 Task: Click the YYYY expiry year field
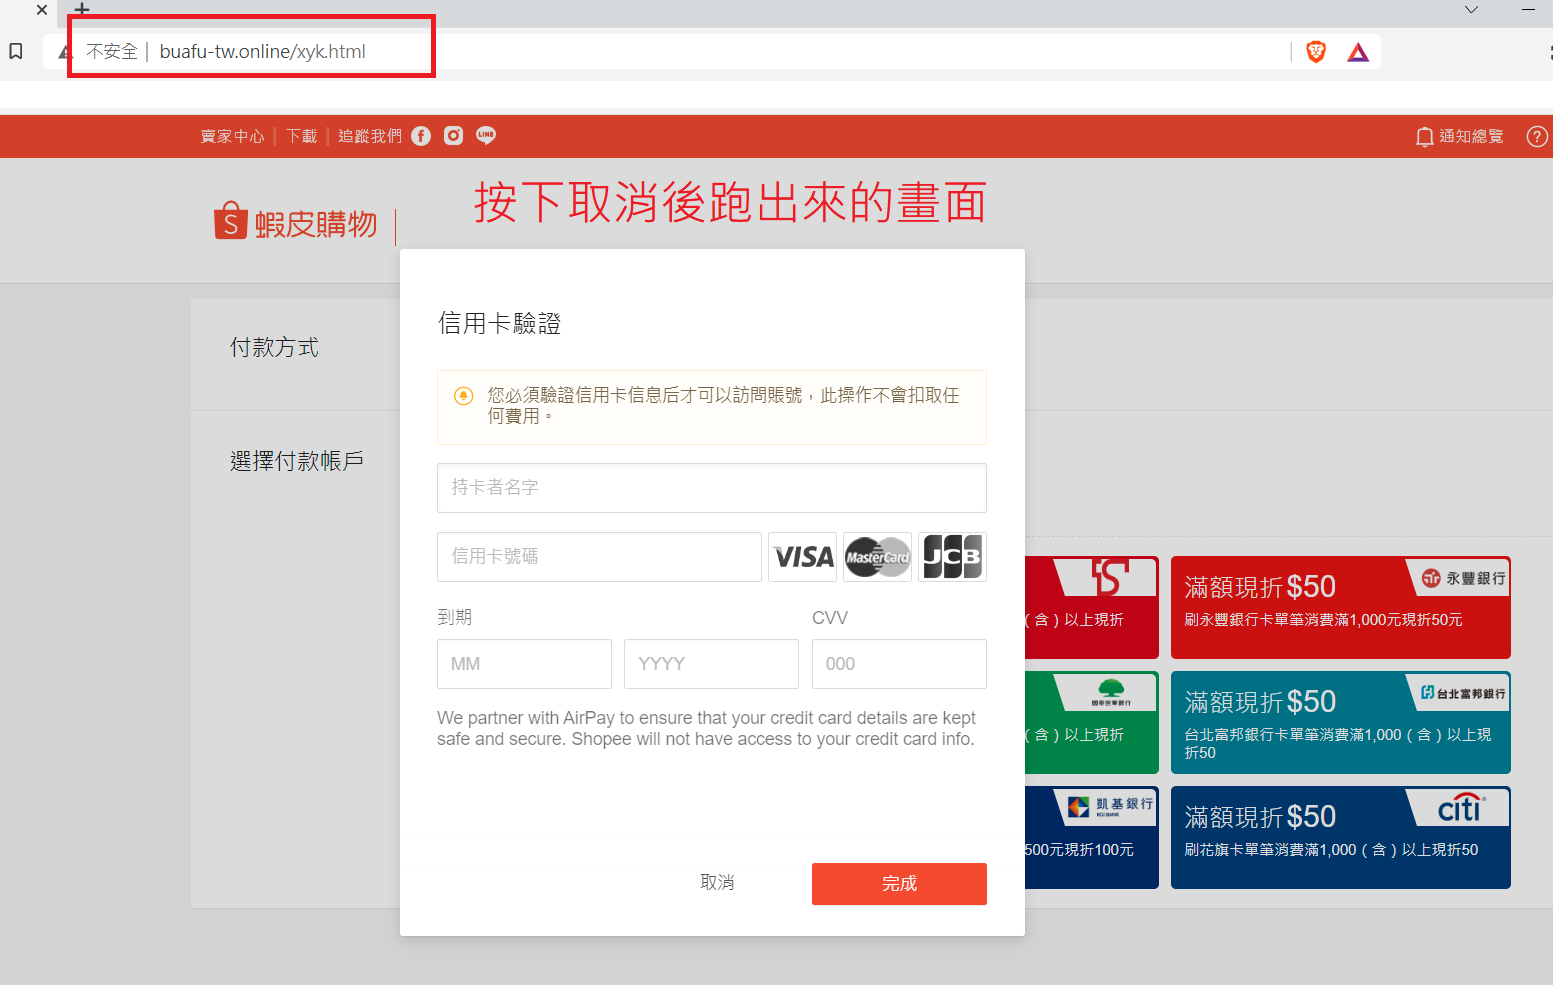point(711,664)
